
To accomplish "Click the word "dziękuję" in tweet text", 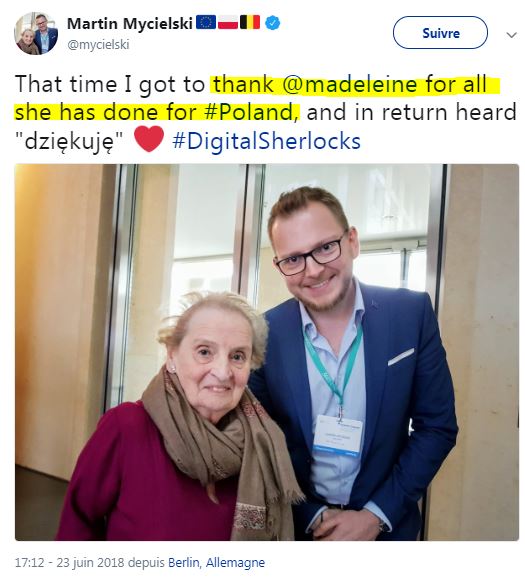I will pyautogui.click(x=69, y=142).
